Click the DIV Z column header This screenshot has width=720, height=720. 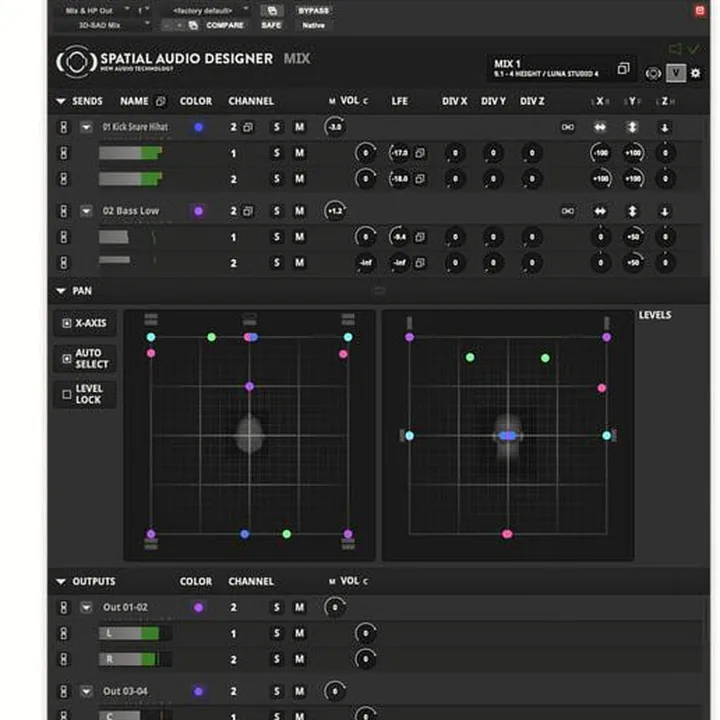coord(532,101)
